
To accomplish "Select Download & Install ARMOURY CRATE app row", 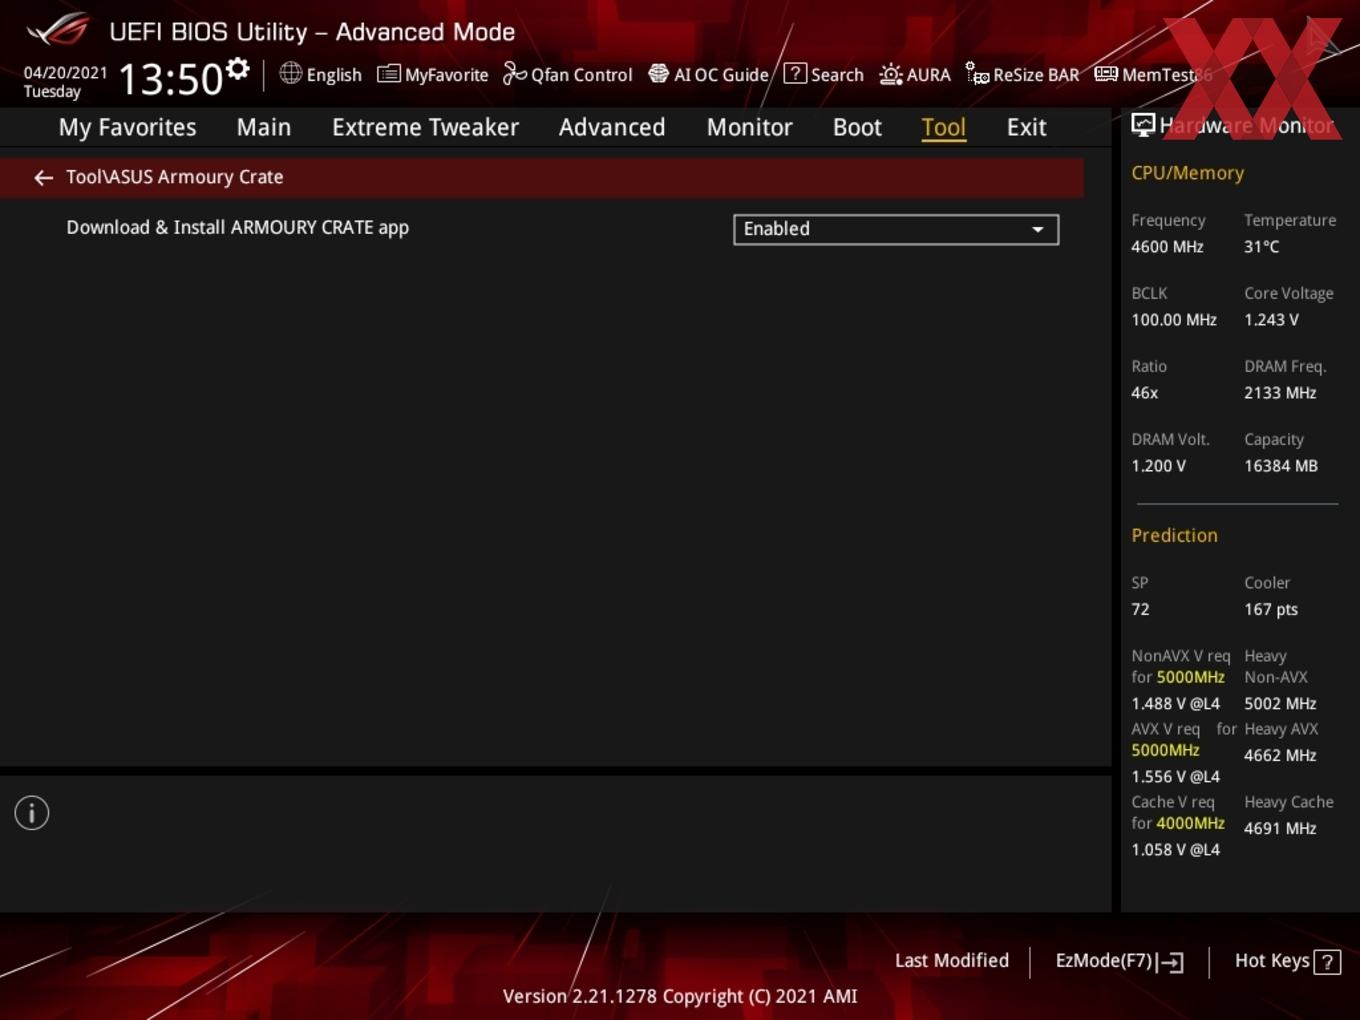I will click(541, 228).
